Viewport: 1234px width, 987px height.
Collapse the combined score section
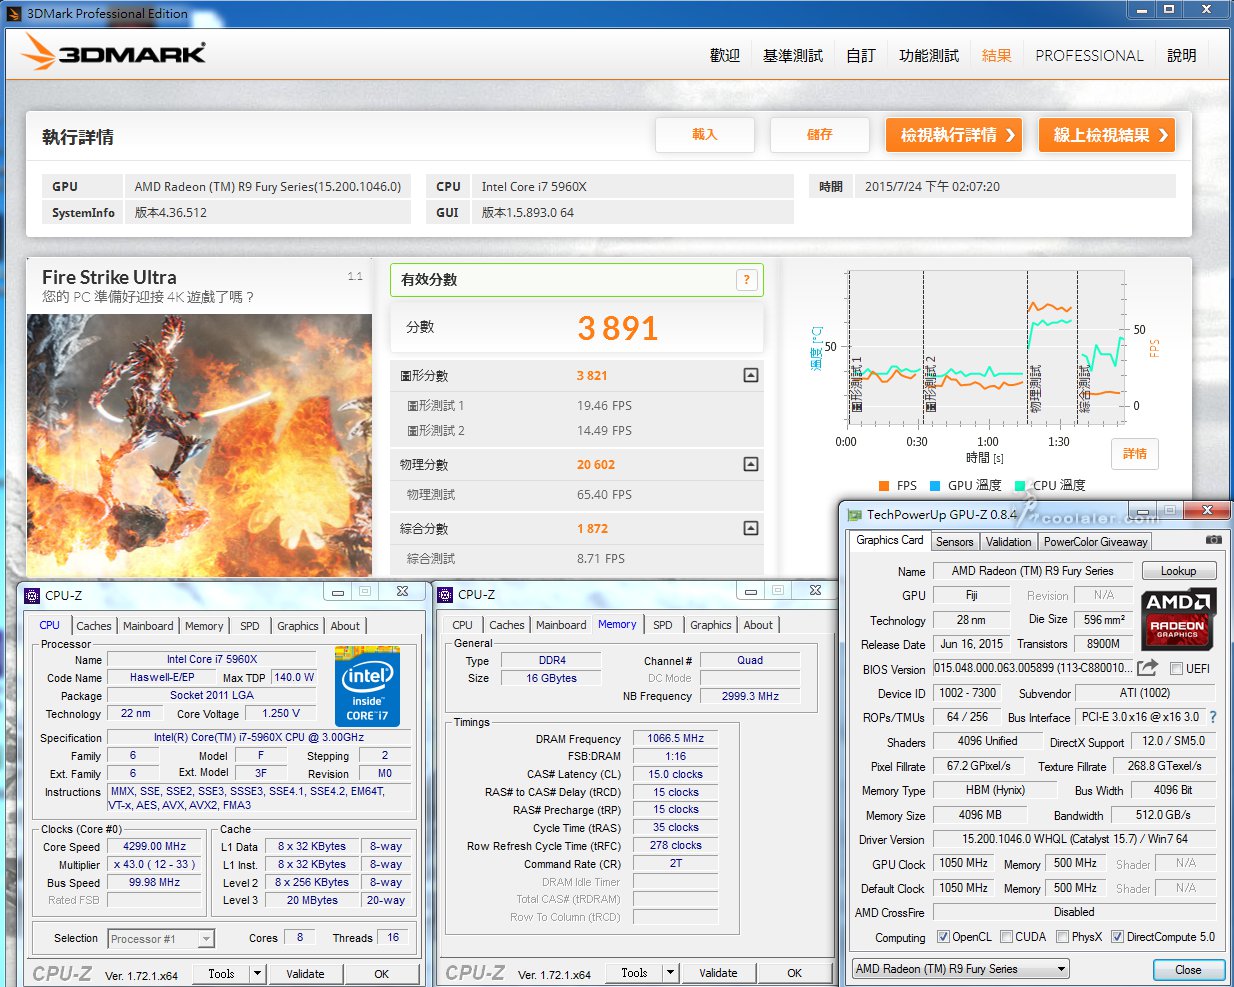pos(751,528)
